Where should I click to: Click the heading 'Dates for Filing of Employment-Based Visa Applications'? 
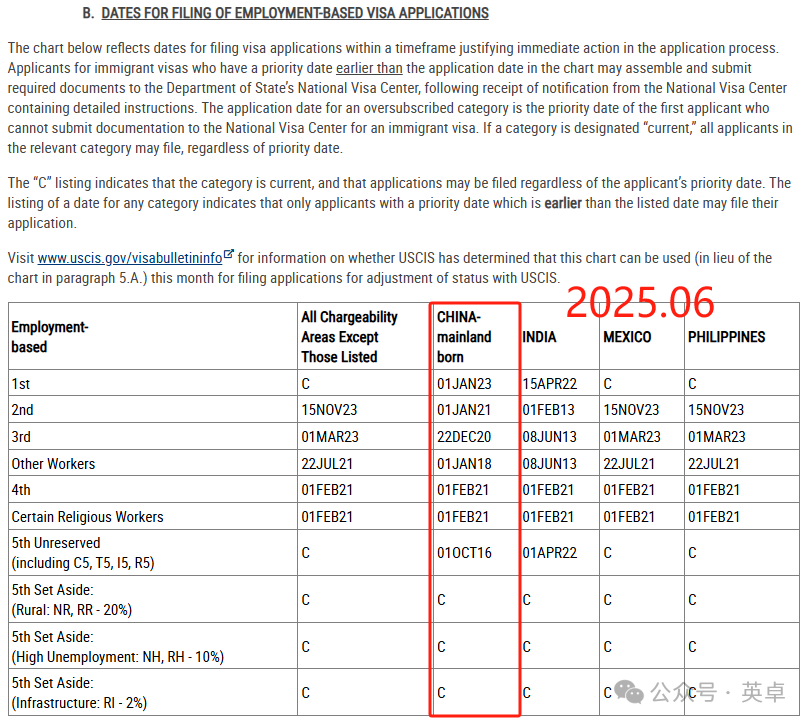coord(295,13)
